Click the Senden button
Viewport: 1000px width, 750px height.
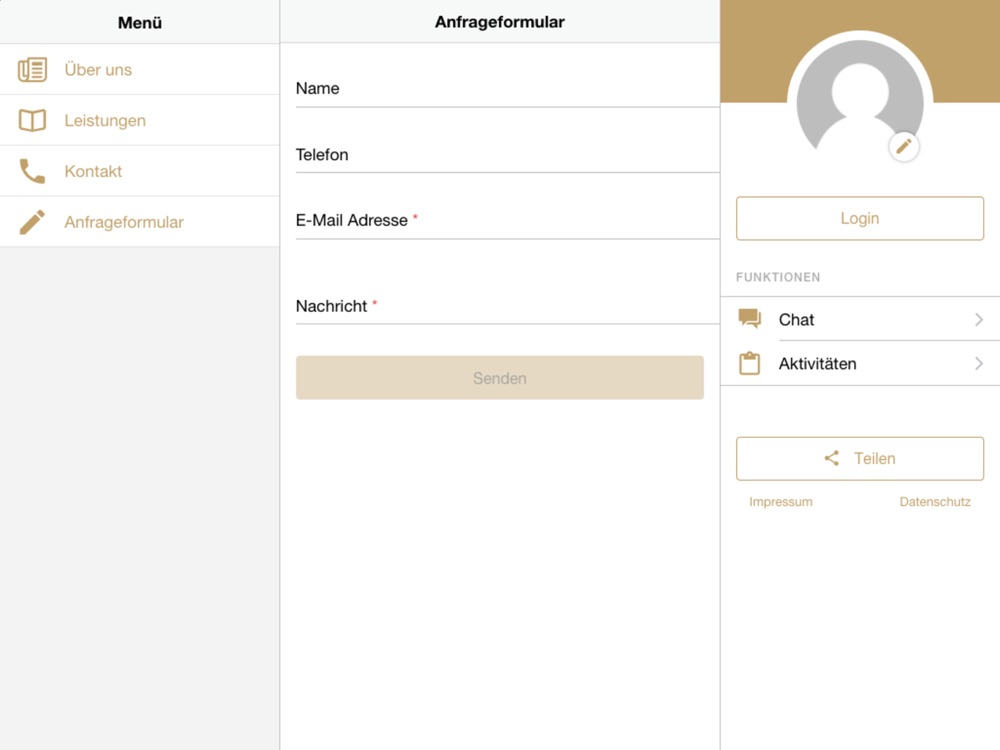pos(499,378)
